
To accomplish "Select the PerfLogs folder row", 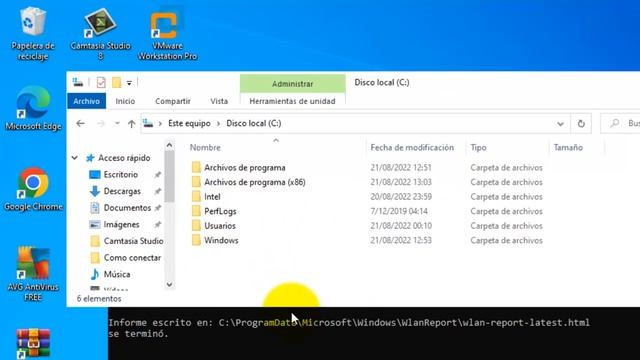I will (x=220, y=211).
